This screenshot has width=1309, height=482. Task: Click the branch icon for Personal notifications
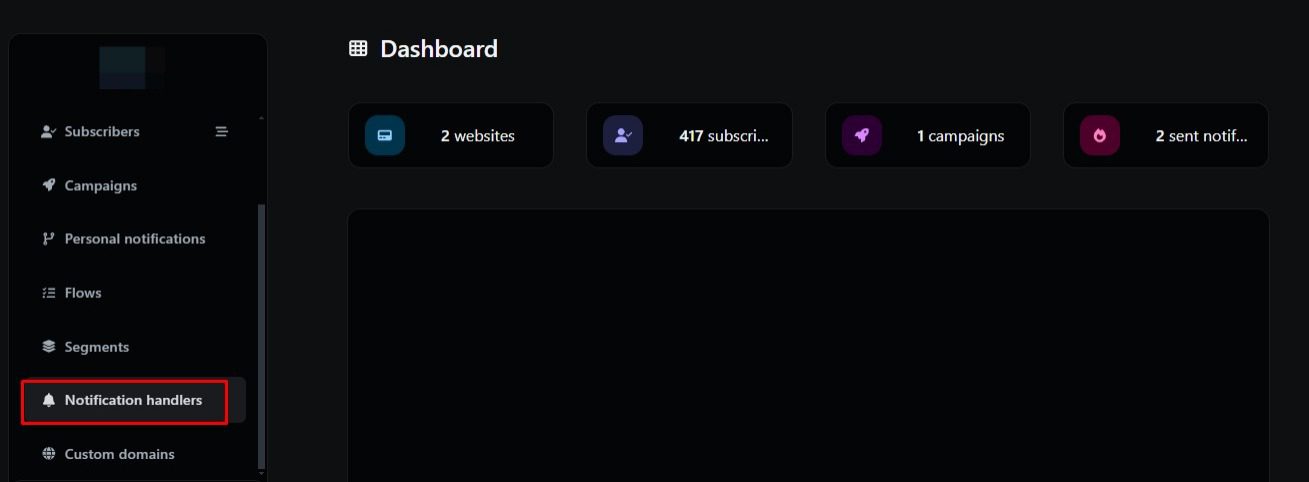[x=48, y=239]
